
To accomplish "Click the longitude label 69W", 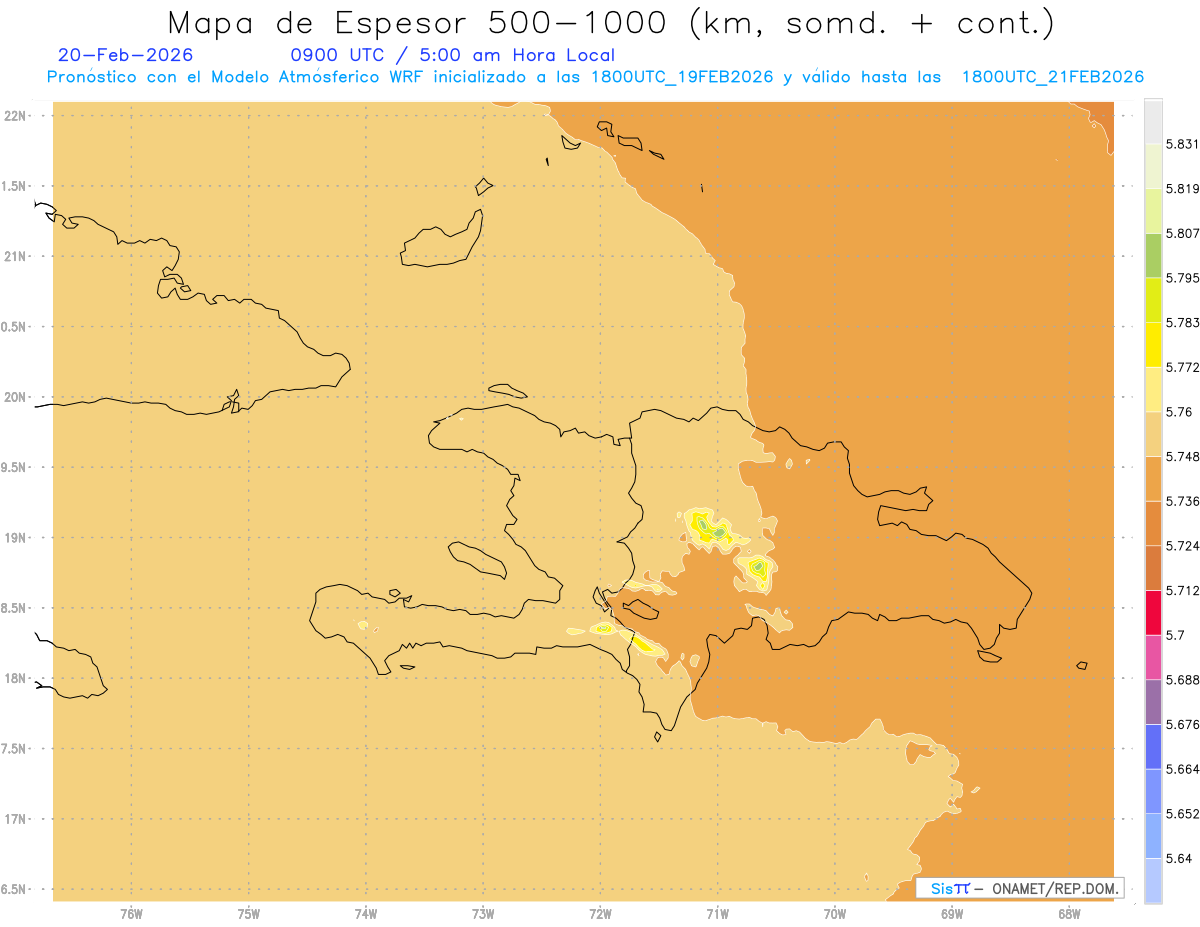I will click(x=952, y=914).
